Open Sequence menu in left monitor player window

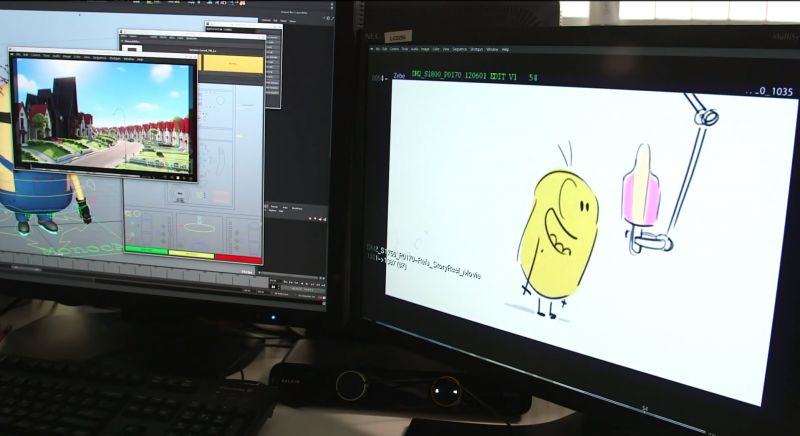point(99,58)
